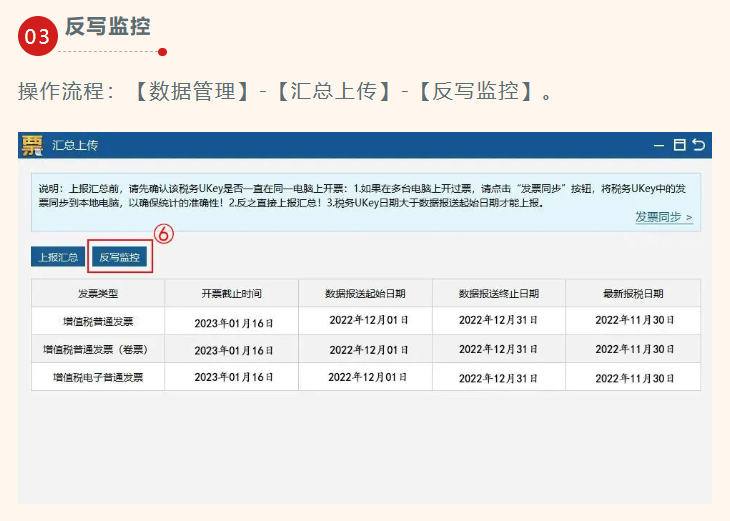Select the 增值税普通发票（卷票） row
This screenshot has height=521, width=730.
click(x=98, y=350)
